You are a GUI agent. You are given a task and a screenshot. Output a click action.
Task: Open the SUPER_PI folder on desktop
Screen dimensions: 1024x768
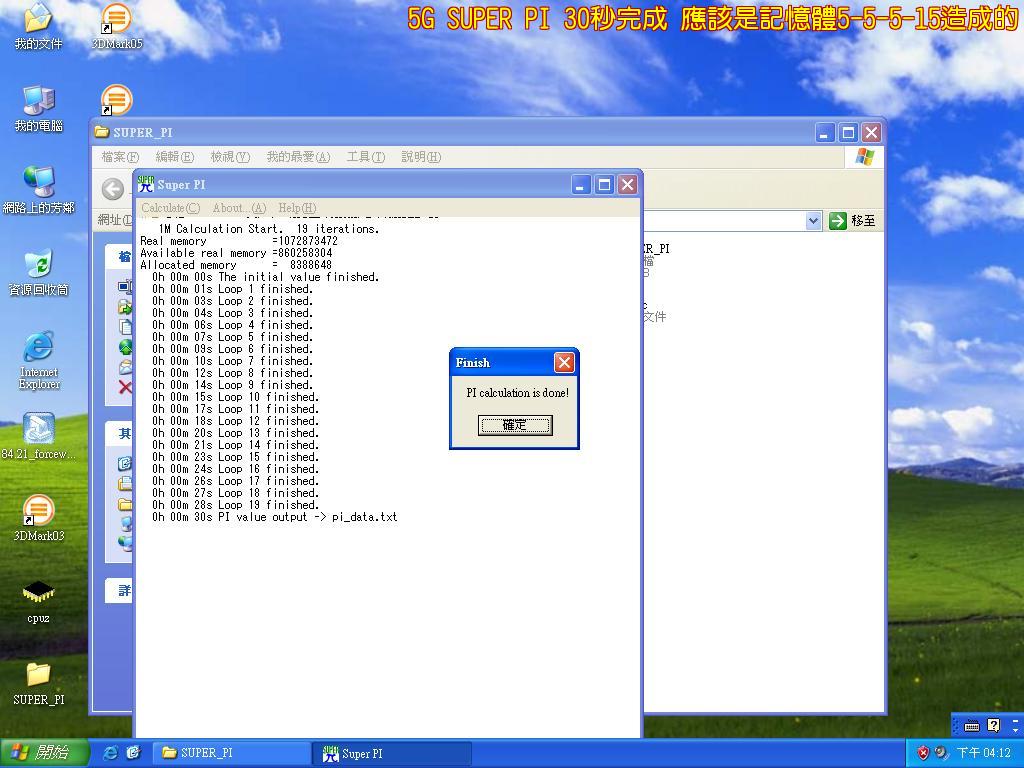tap(39, 683)
